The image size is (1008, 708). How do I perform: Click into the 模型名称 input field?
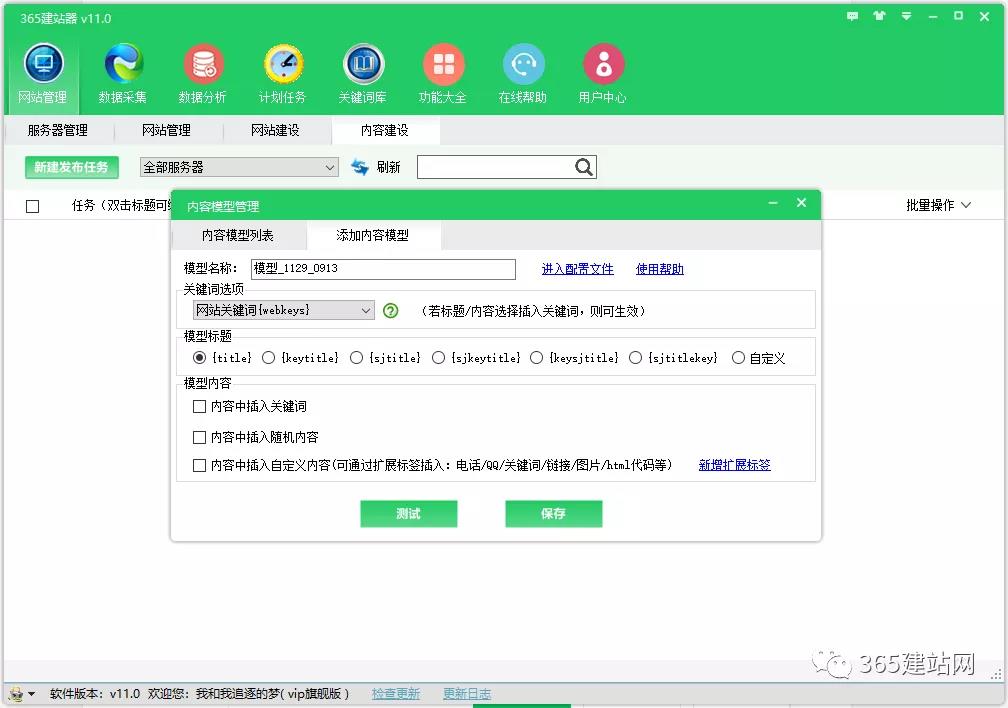pyautogui.click(x=383, y=269)
